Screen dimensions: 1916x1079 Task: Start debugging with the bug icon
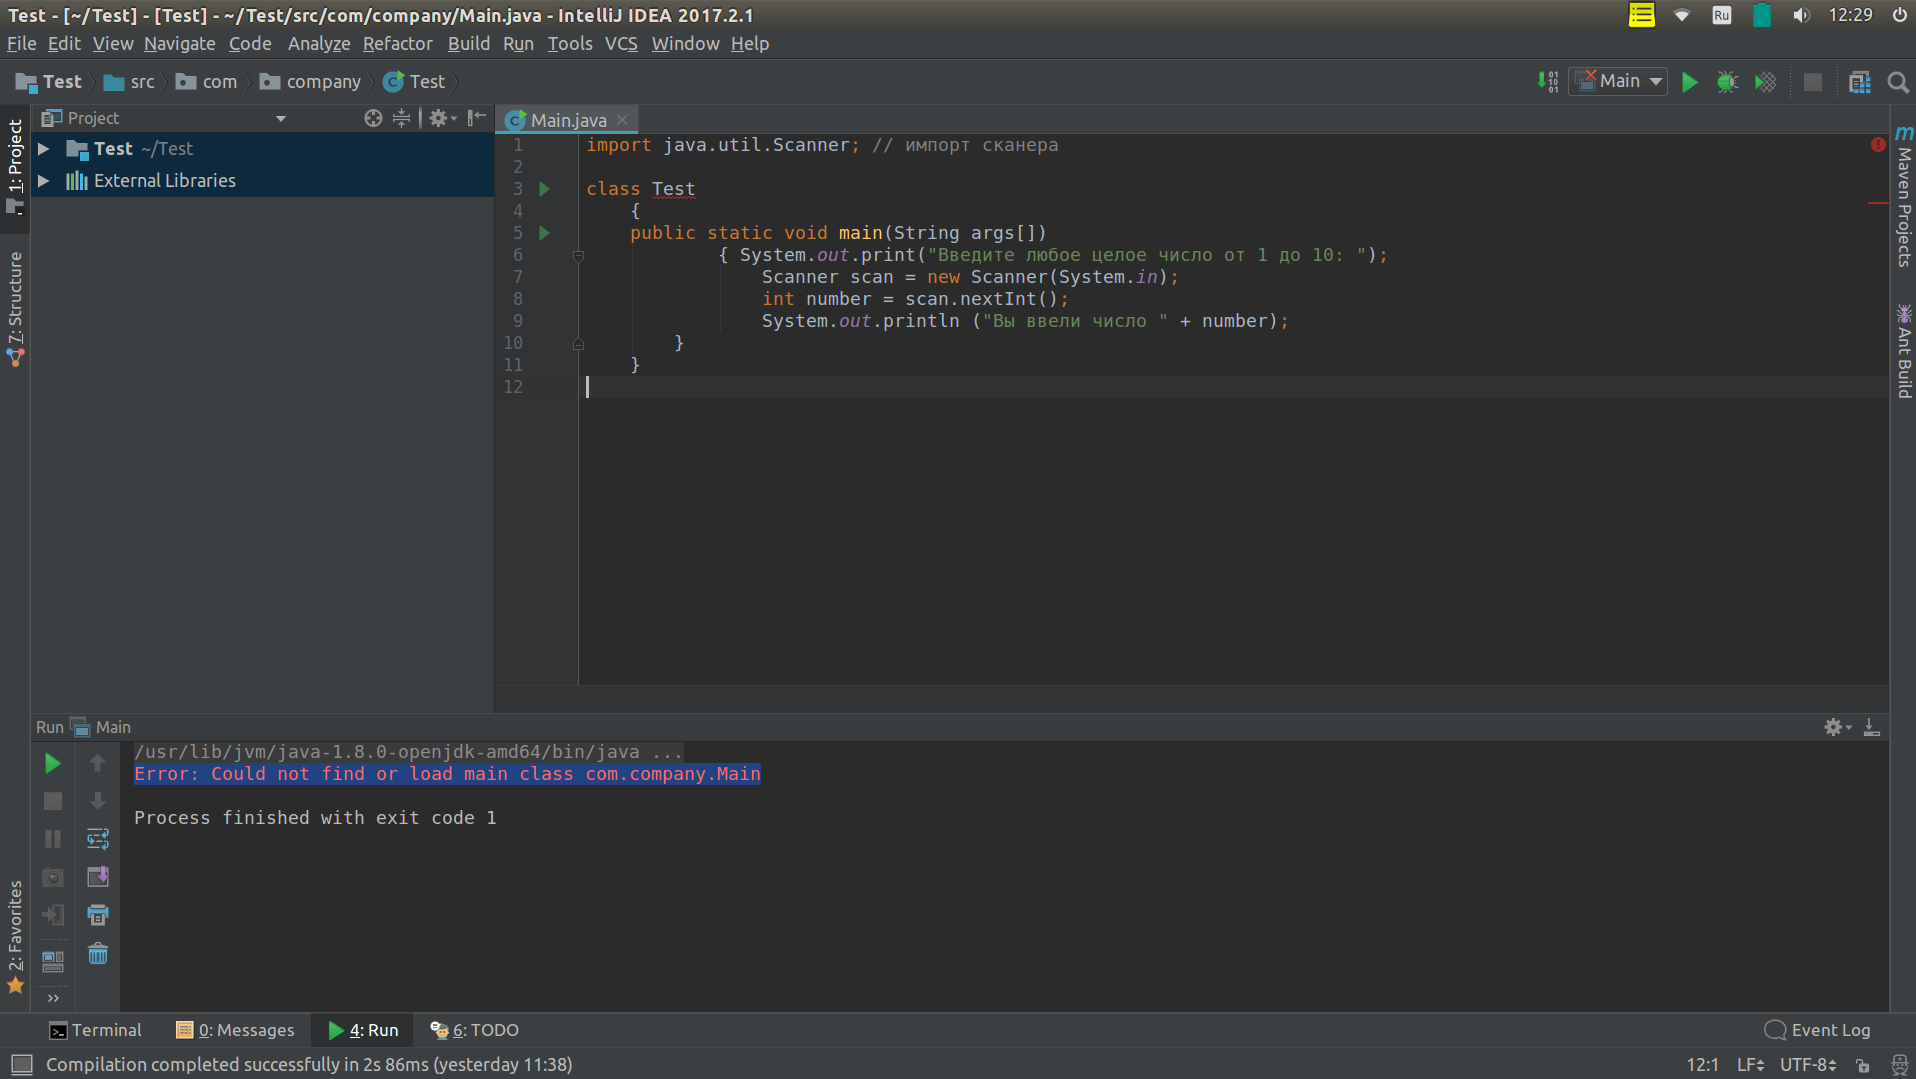tap(1727, 82)
